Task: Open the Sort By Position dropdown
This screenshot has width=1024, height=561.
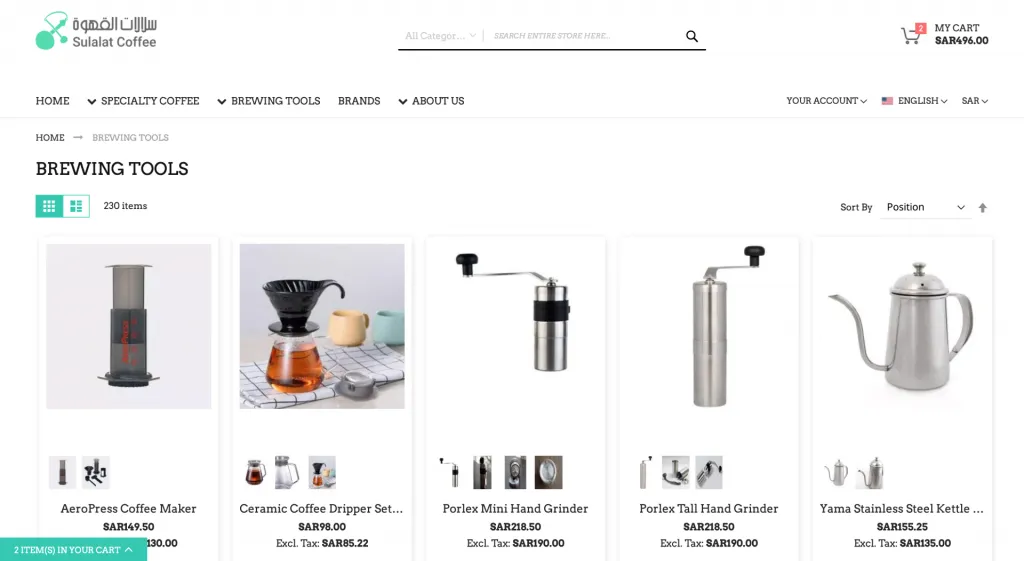Action: [925, 207]
